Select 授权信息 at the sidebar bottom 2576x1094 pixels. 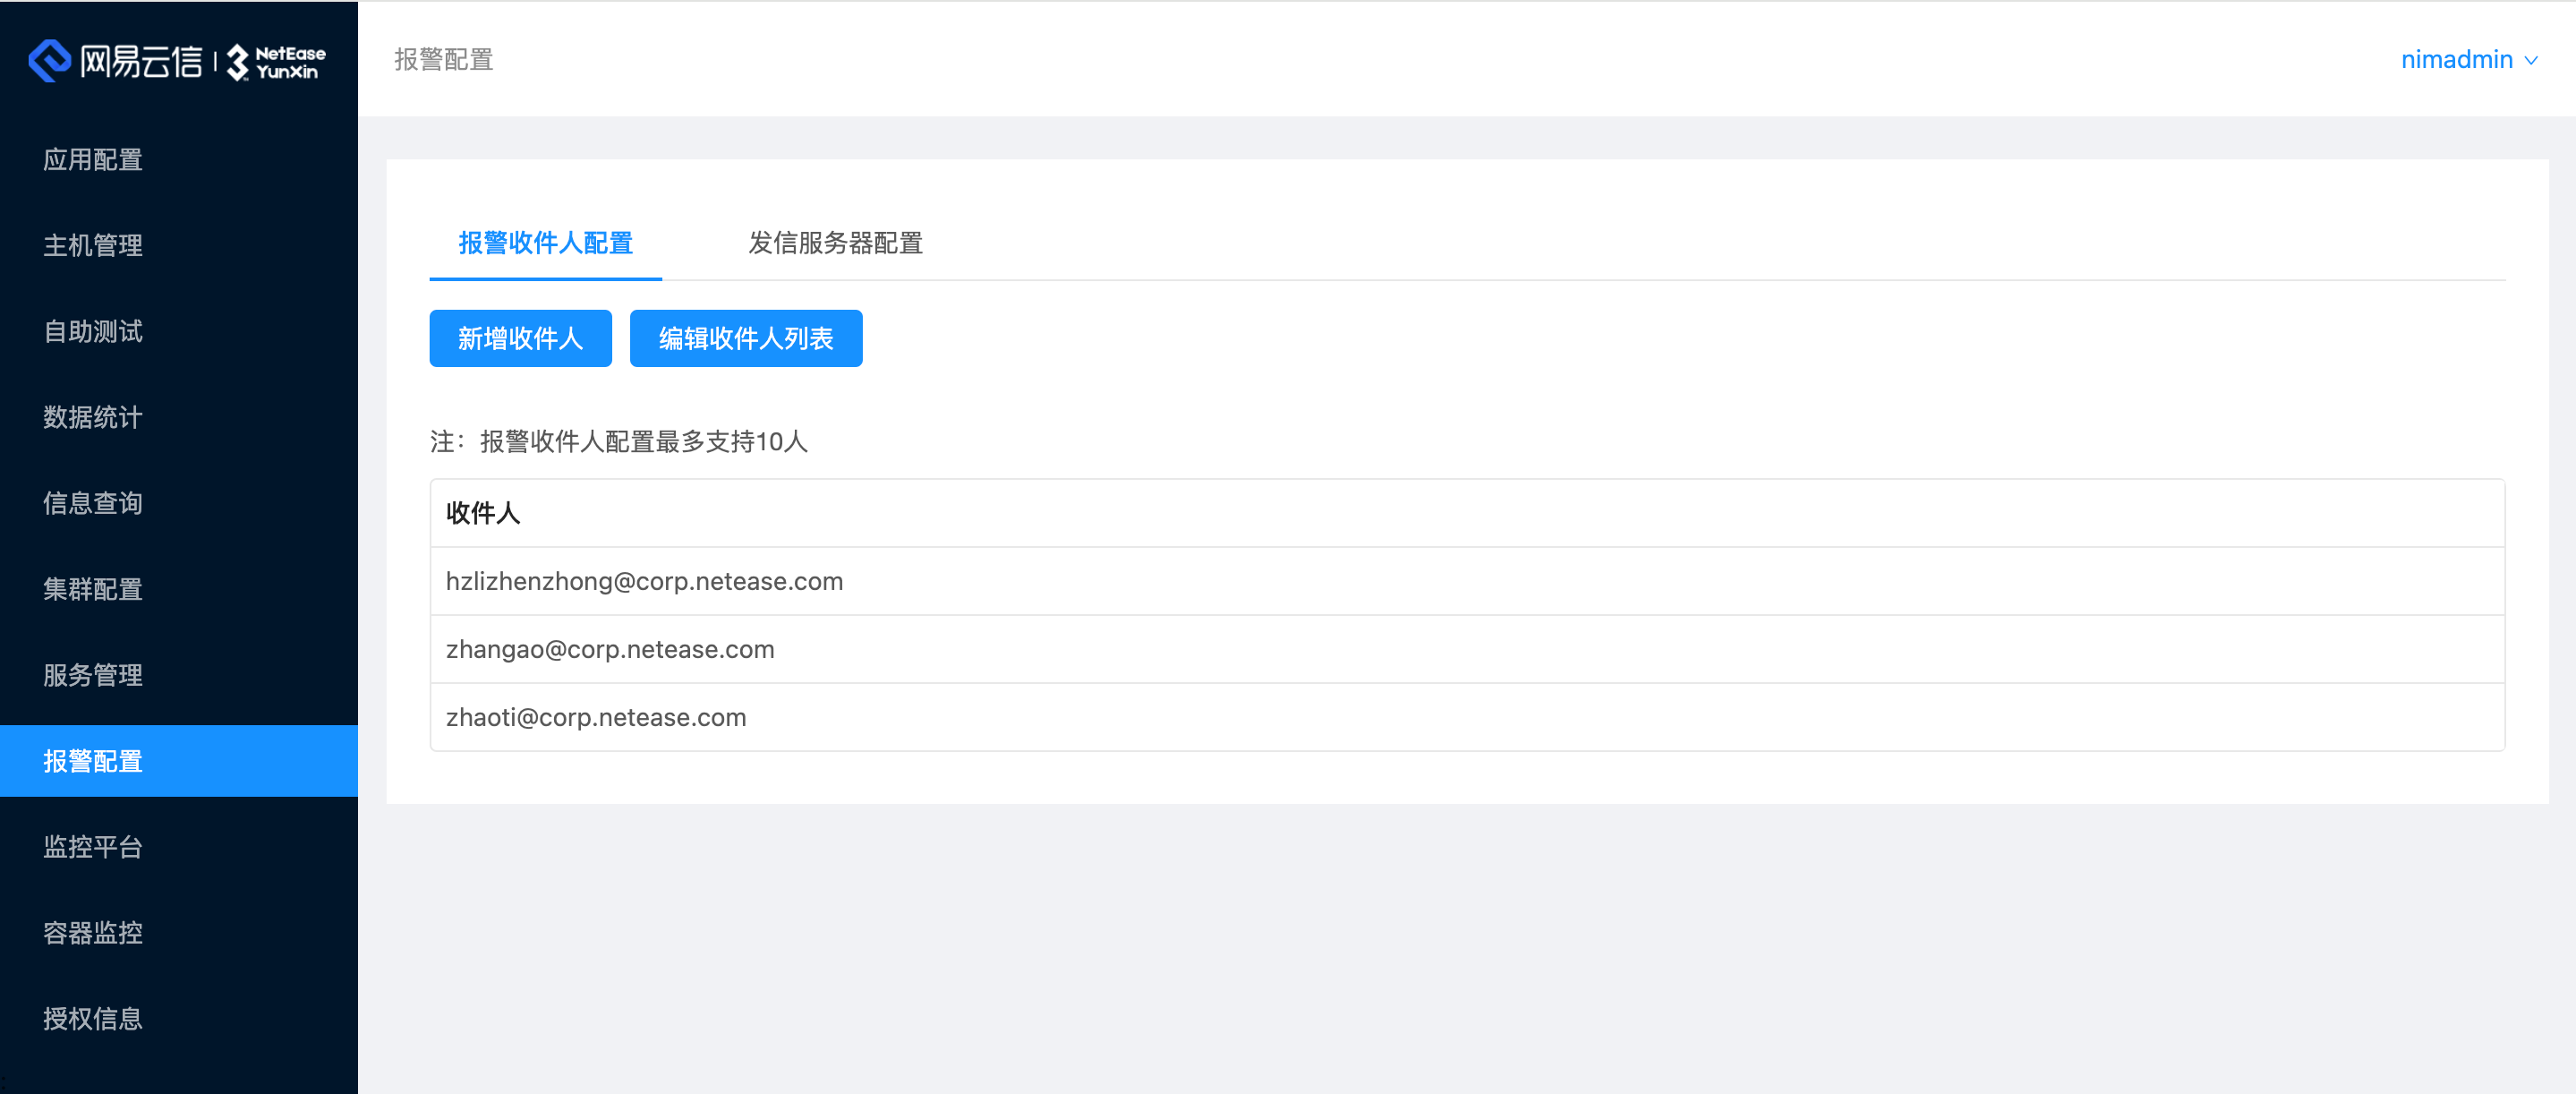click(93, 1019)
